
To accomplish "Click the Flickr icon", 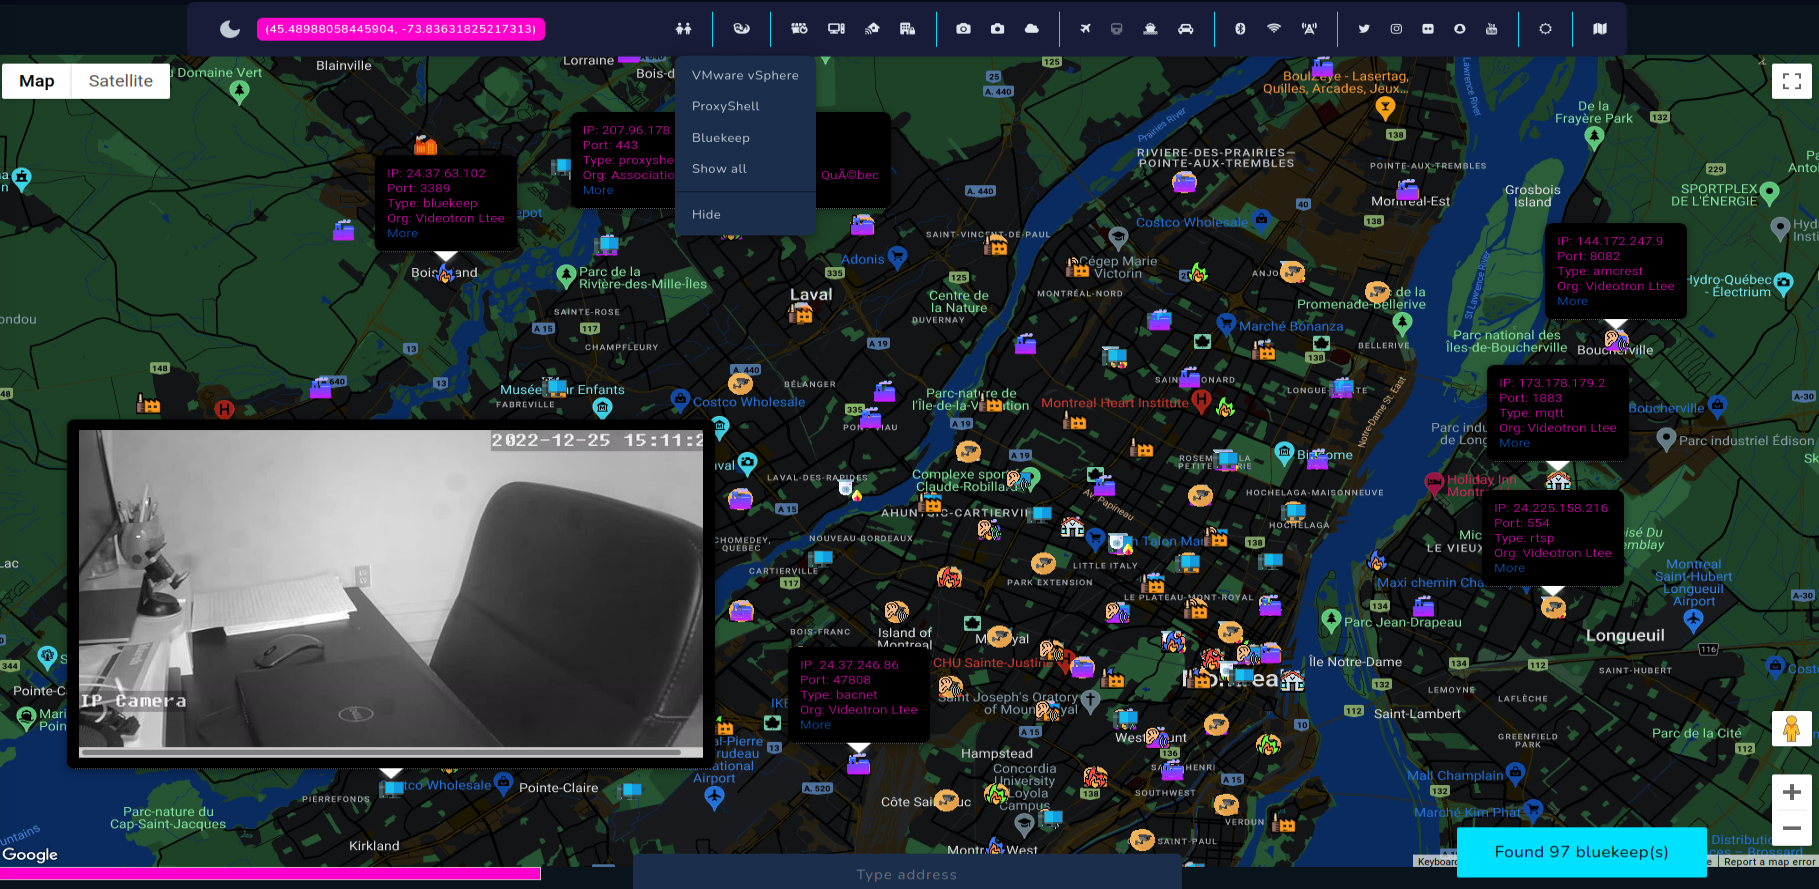I will tap(1428, 29).
